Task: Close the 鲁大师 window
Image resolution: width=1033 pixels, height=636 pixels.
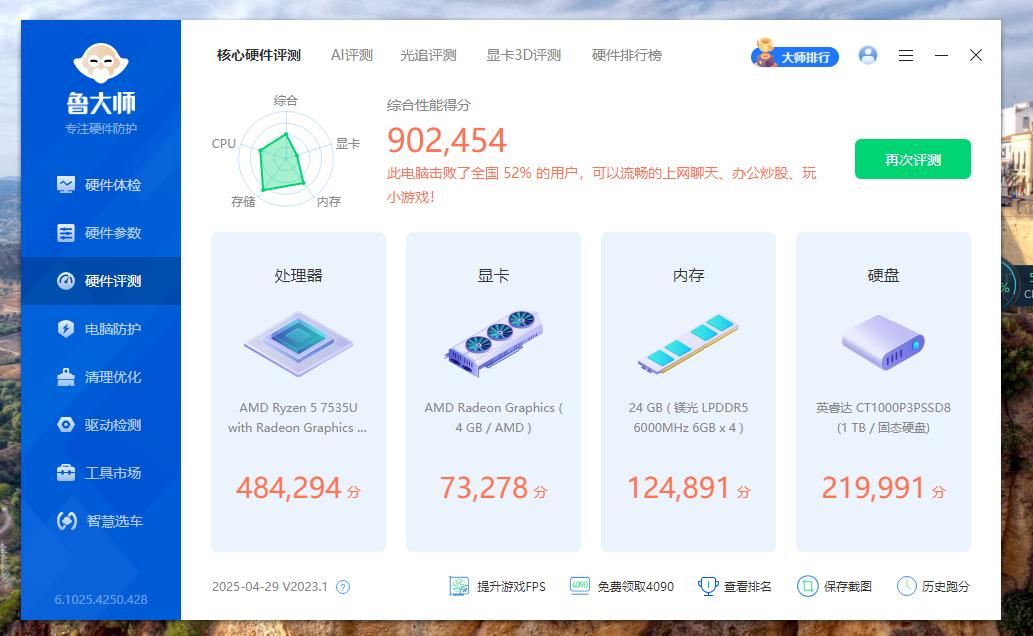Action: pyautogui.click(x=976, y=55)
